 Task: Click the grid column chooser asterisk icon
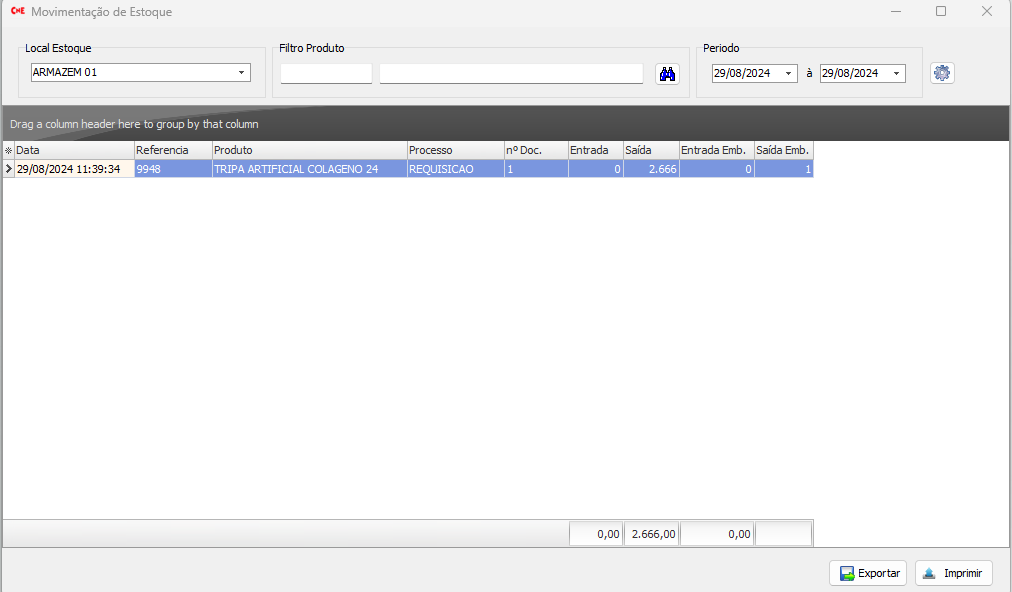point(9,150)
